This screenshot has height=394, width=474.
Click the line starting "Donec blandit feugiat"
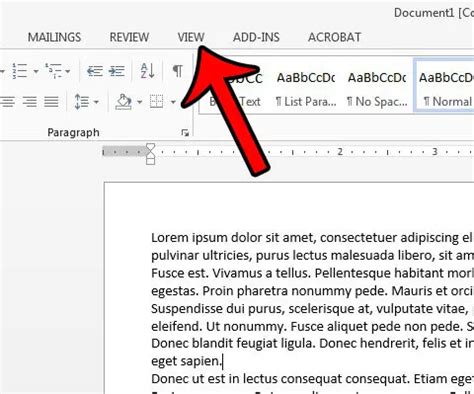pos(312,343)
